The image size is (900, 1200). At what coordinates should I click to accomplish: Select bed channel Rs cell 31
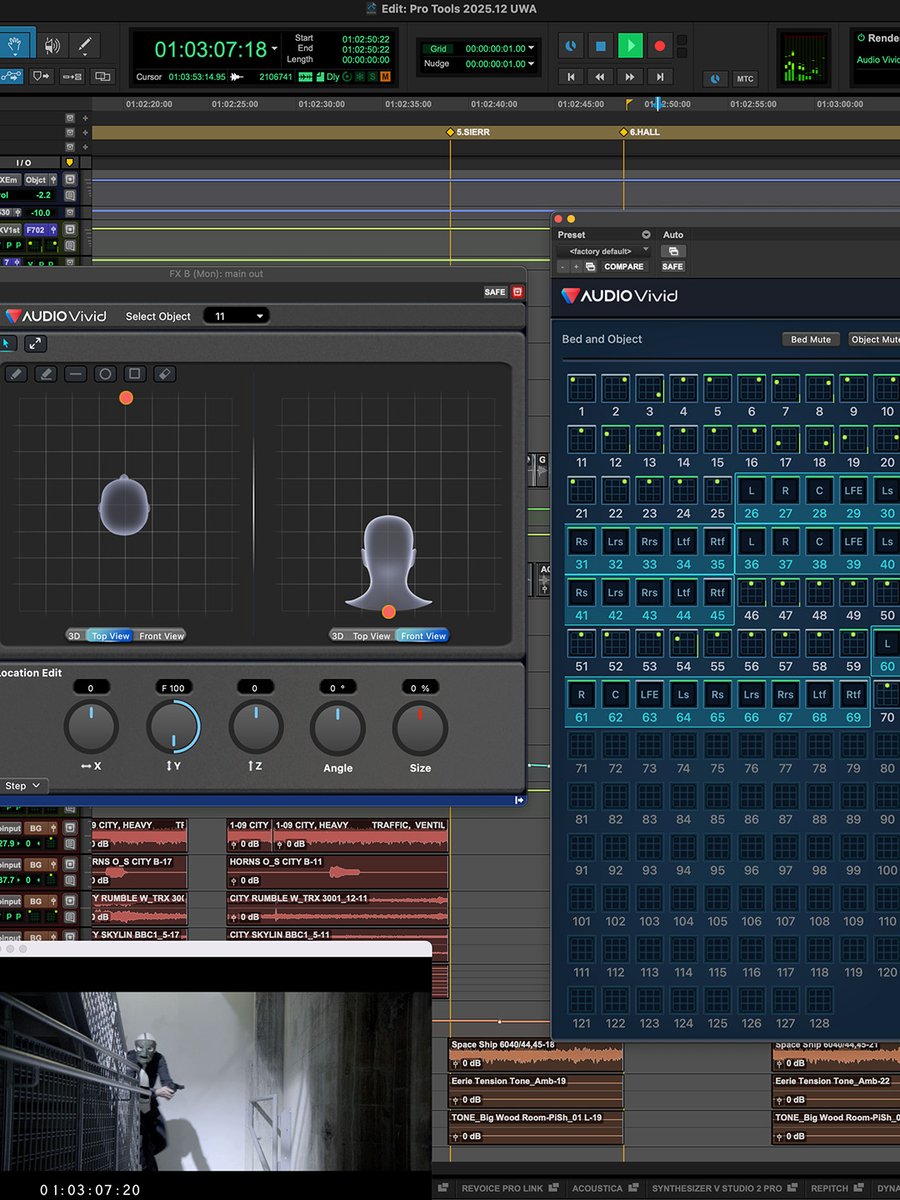click(x=582, y=542)
